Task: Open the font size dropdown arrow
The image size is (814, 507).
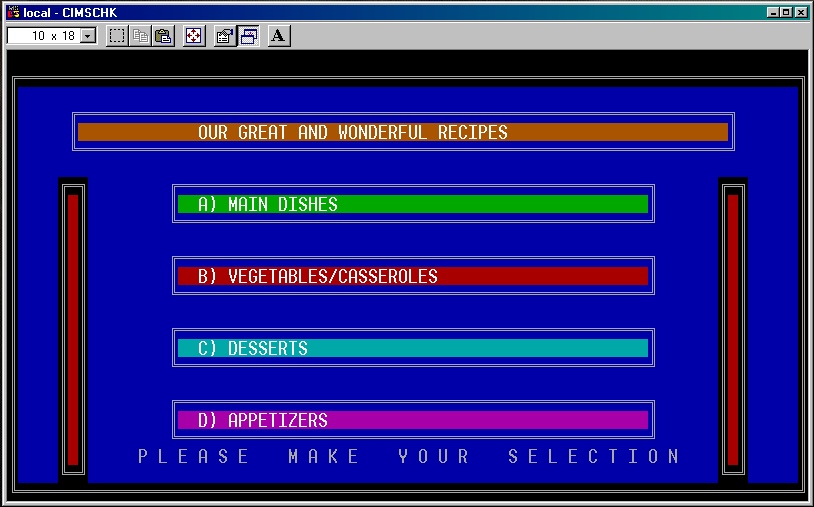Action: pos(88,36)
